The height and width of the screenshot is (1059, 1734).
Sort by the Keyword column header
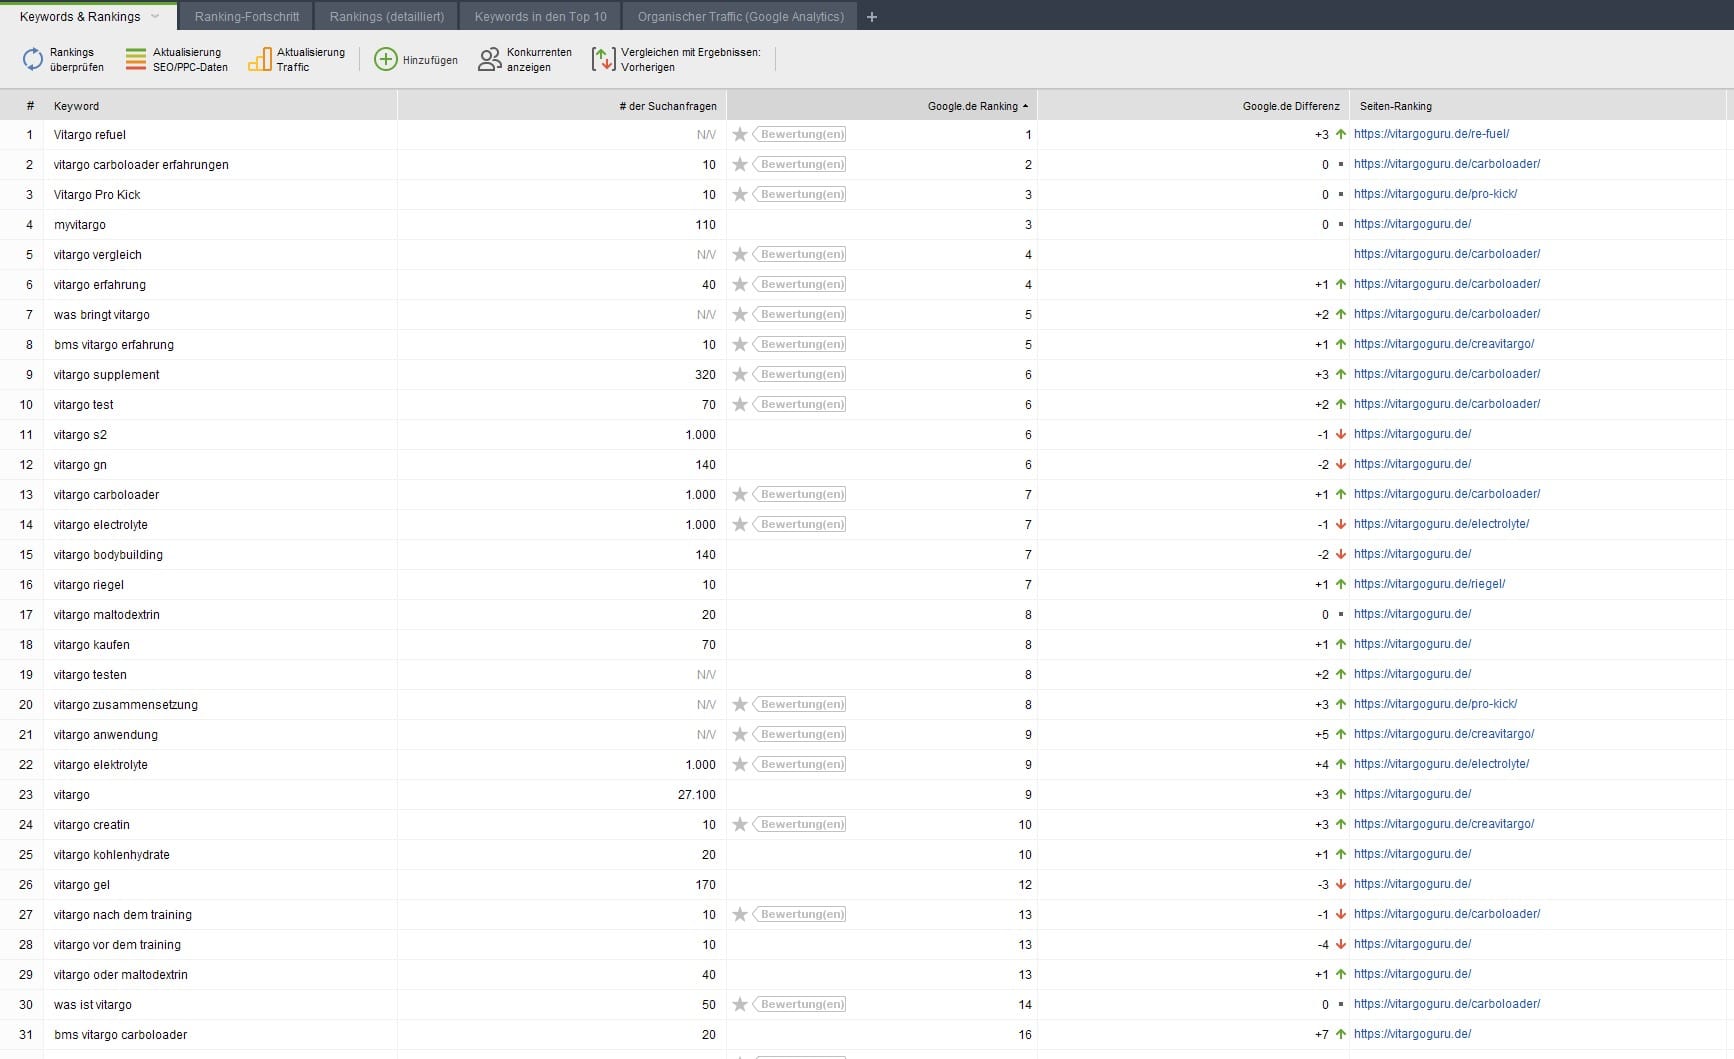click(220, 106)
